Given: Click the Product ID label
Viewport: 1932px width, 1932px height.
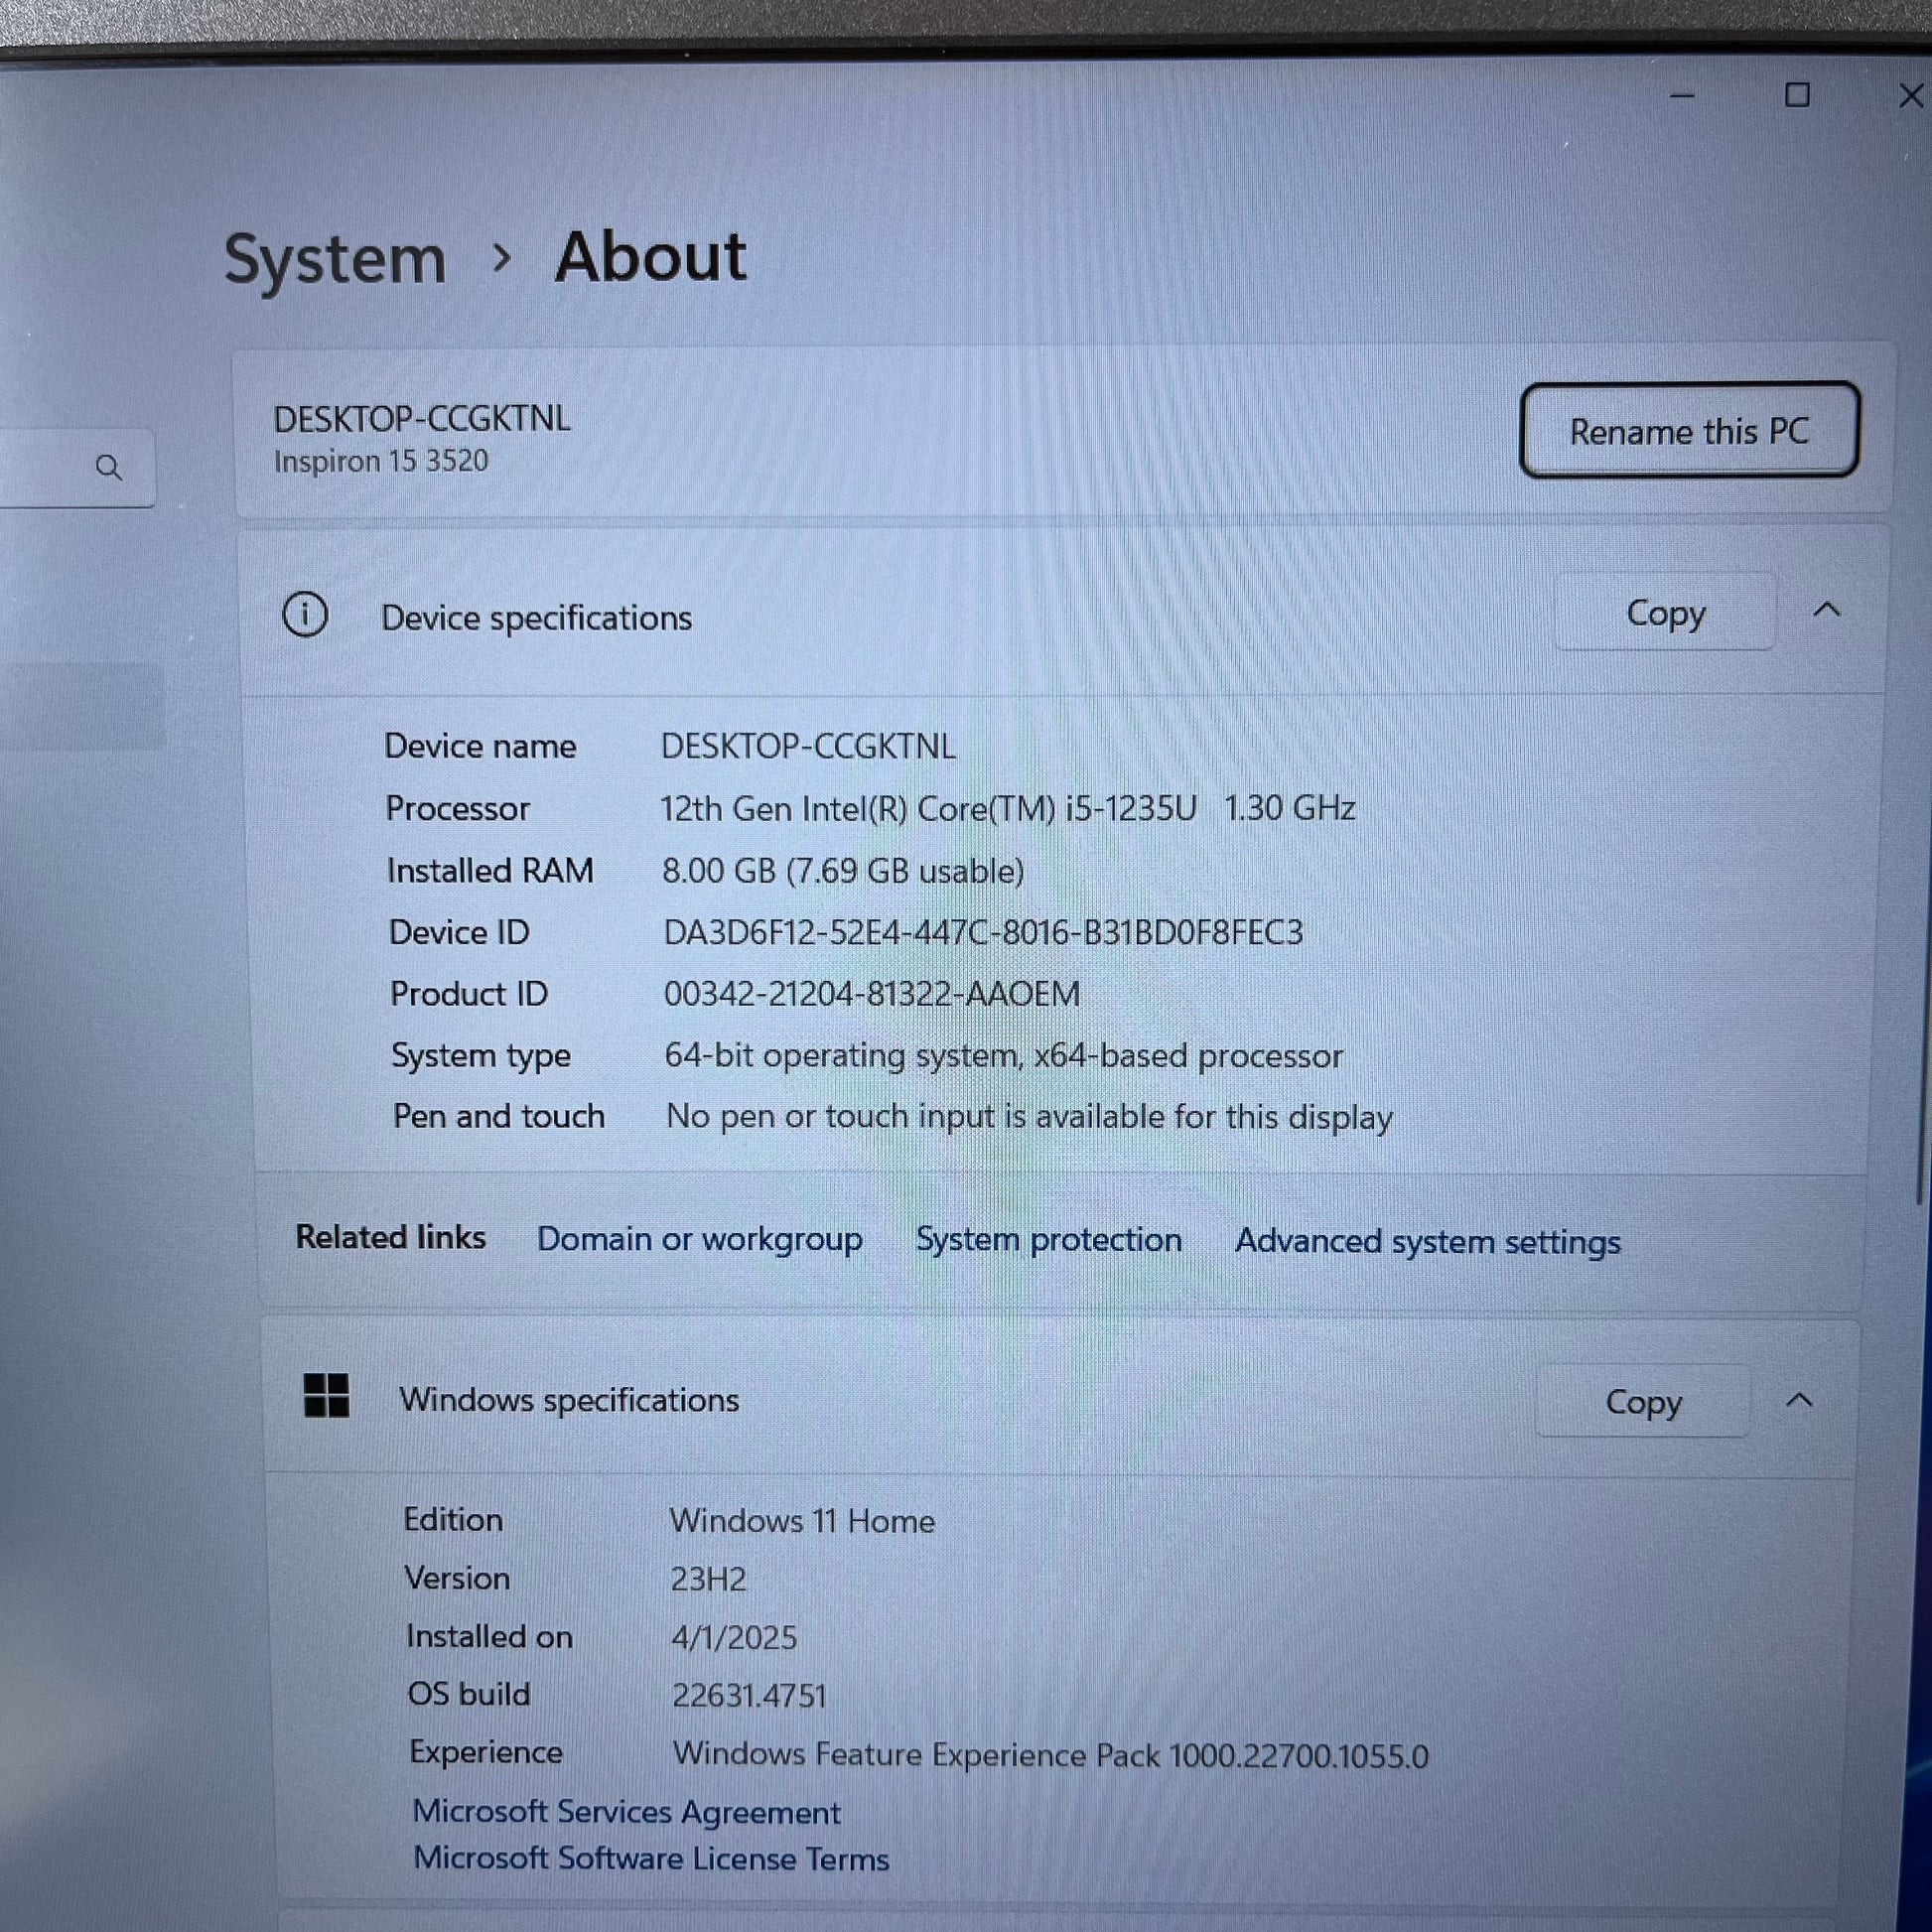Looking at the screenshot, I should coord(469,994).
